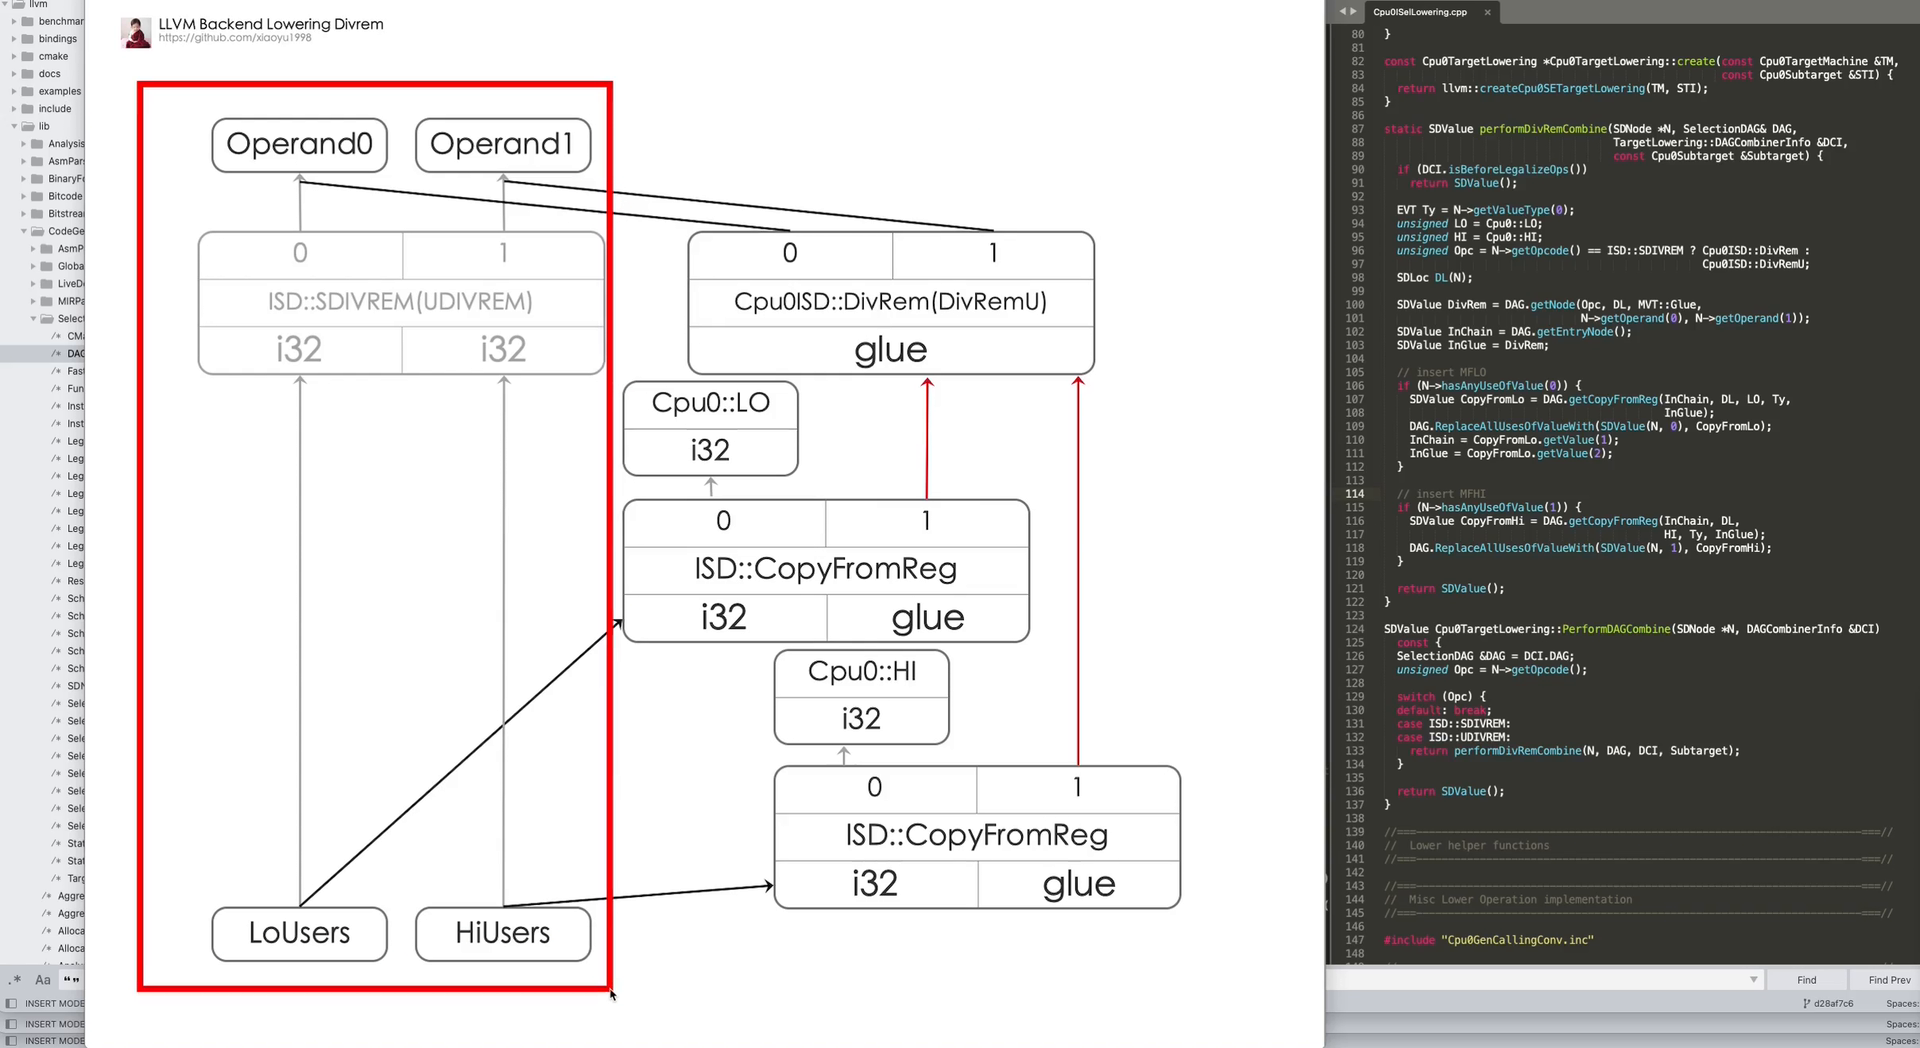
Task: Toggle regular expression search option
Action: 15,980
